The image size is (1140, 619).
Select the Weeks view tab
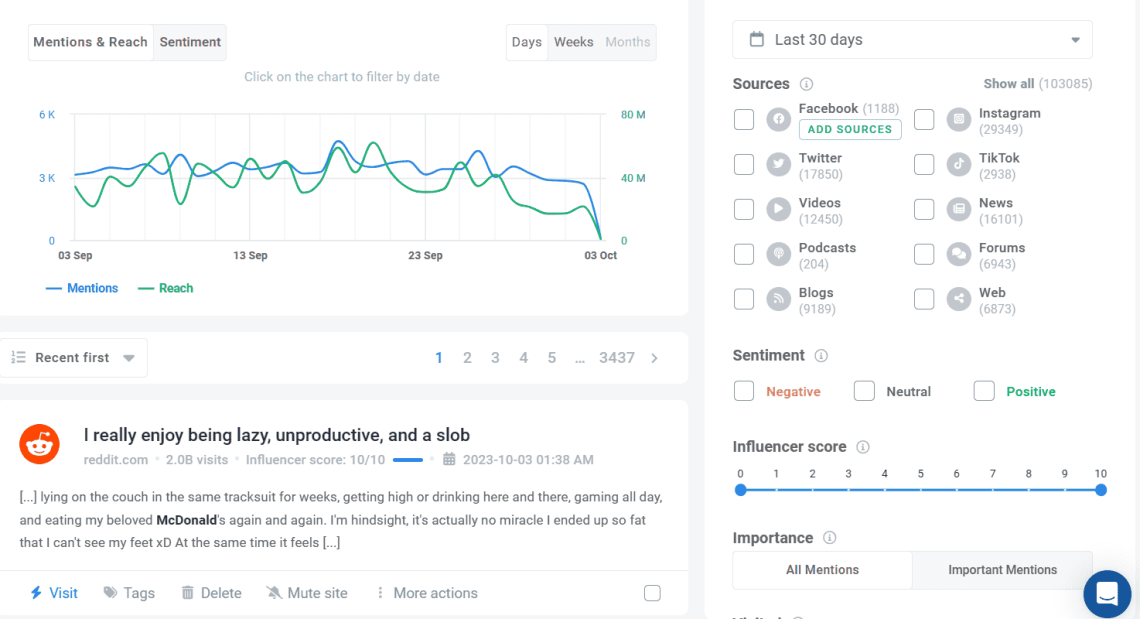pyautogui.click(x=573, y=42)
